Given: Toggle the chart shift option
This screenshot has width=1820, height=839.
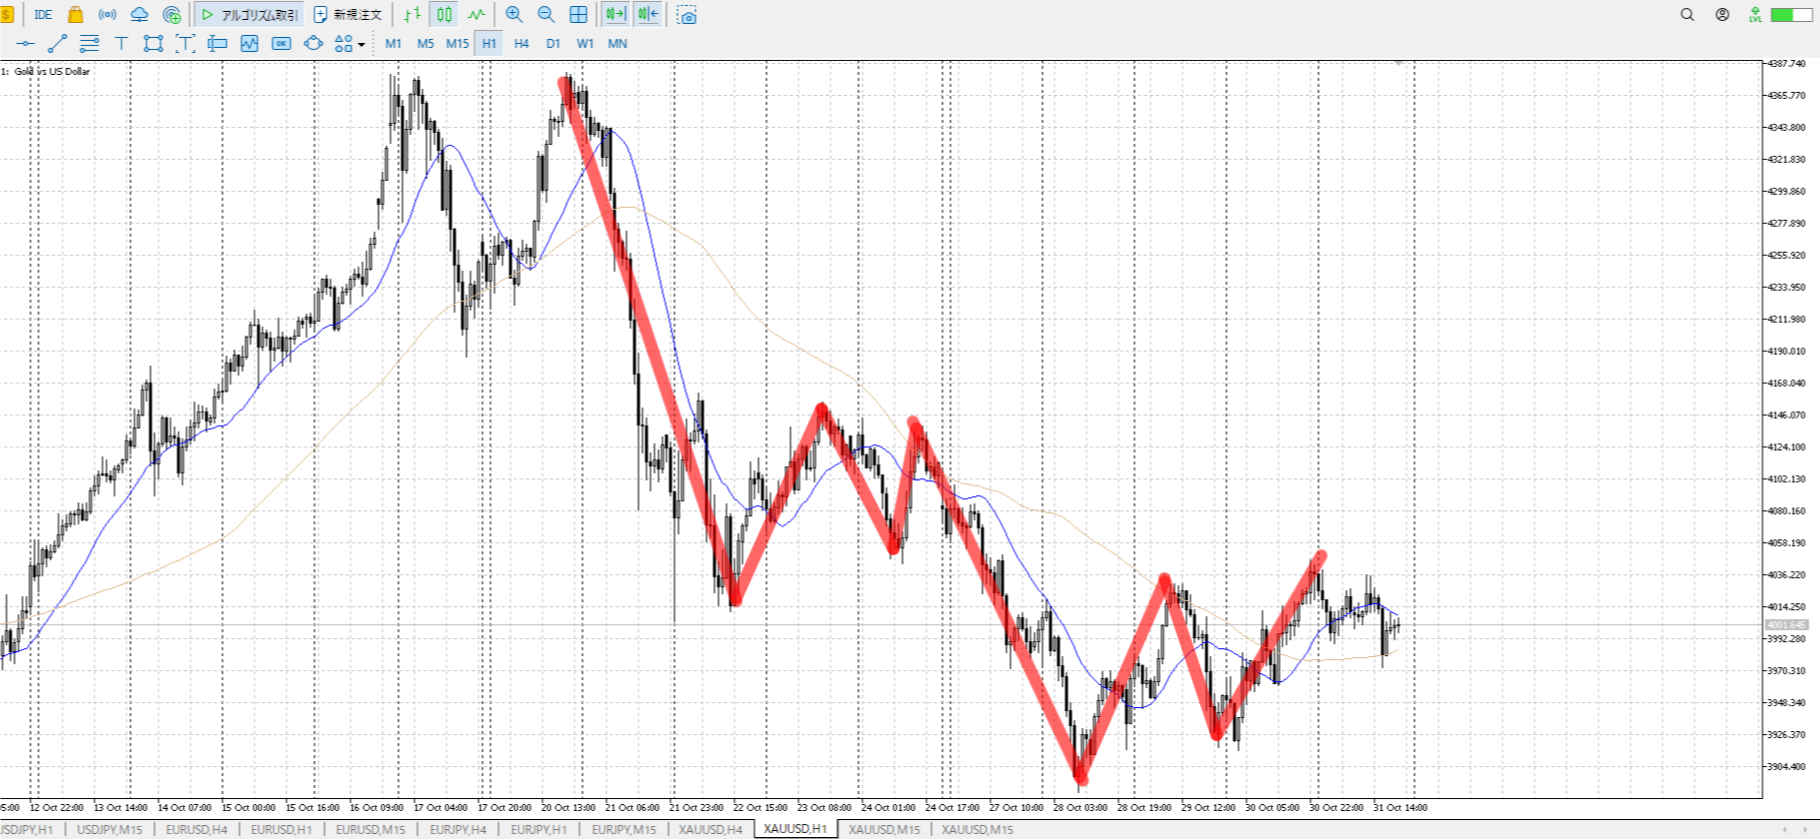Looking at the screenshot, I should click(x=648, y=15).
